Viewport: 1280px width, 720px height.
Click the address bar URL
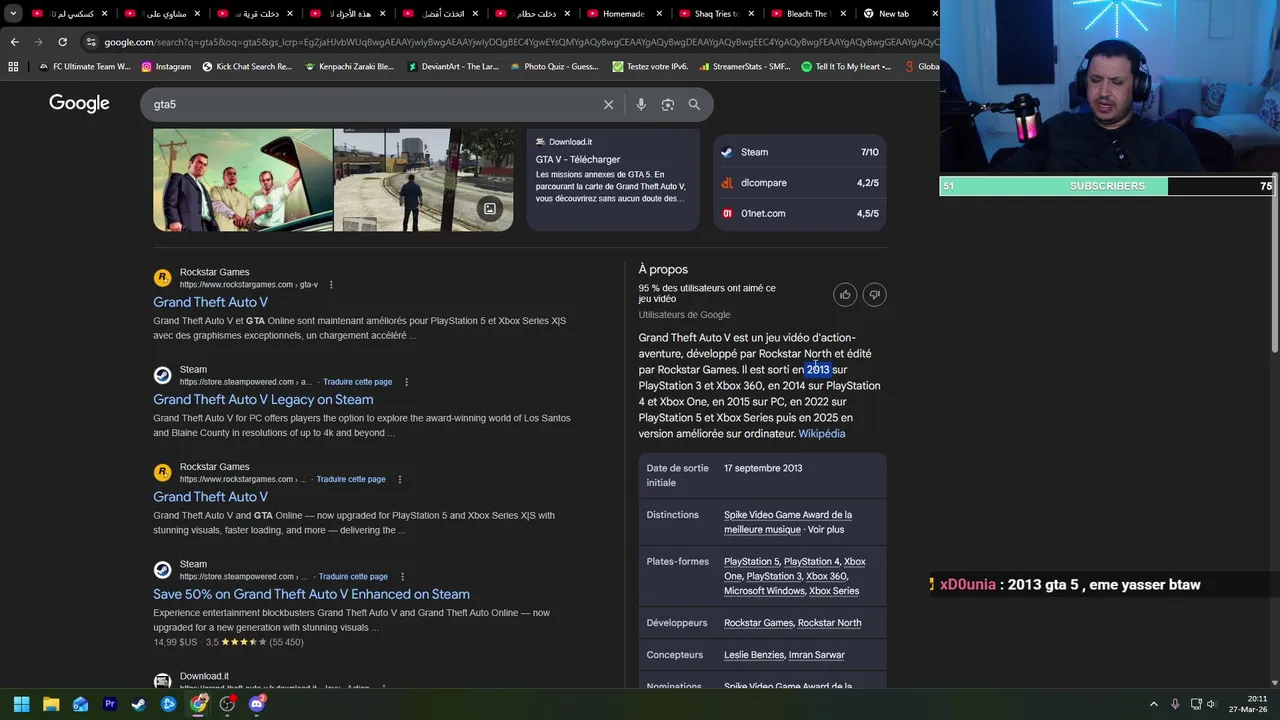[x=520, y=42]
